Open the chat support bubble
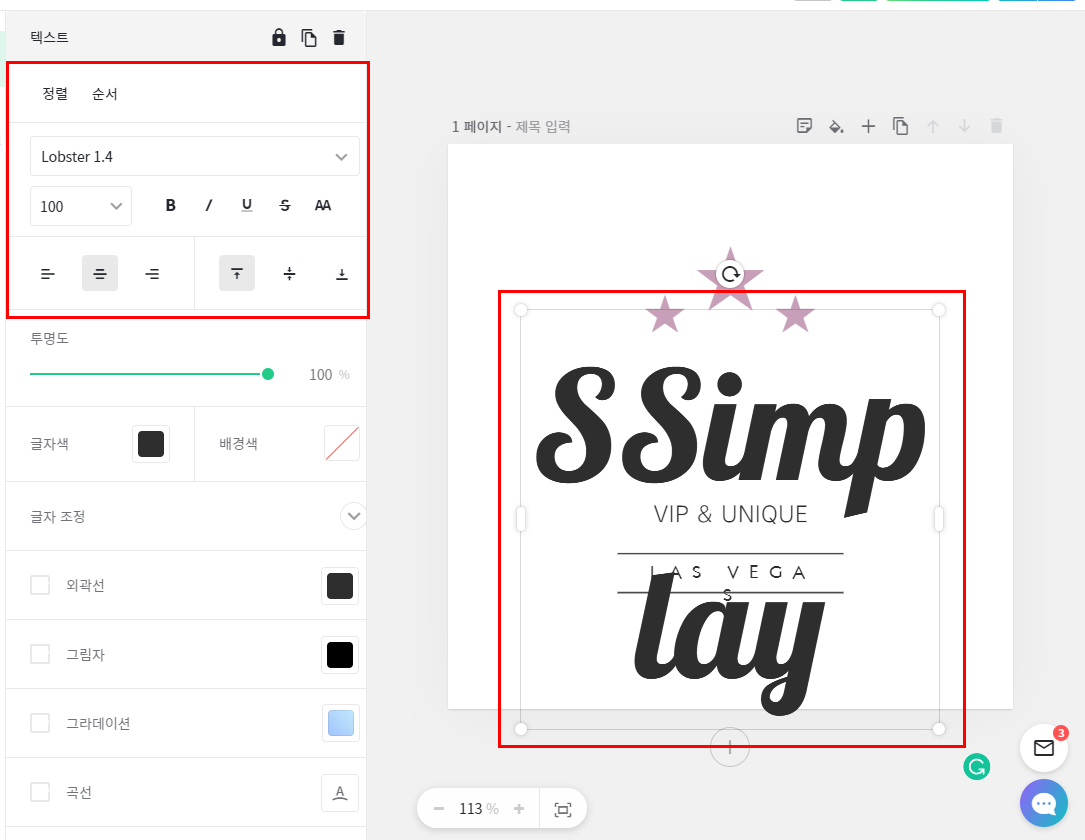 pyautogui.click(x=1043, y=803)
